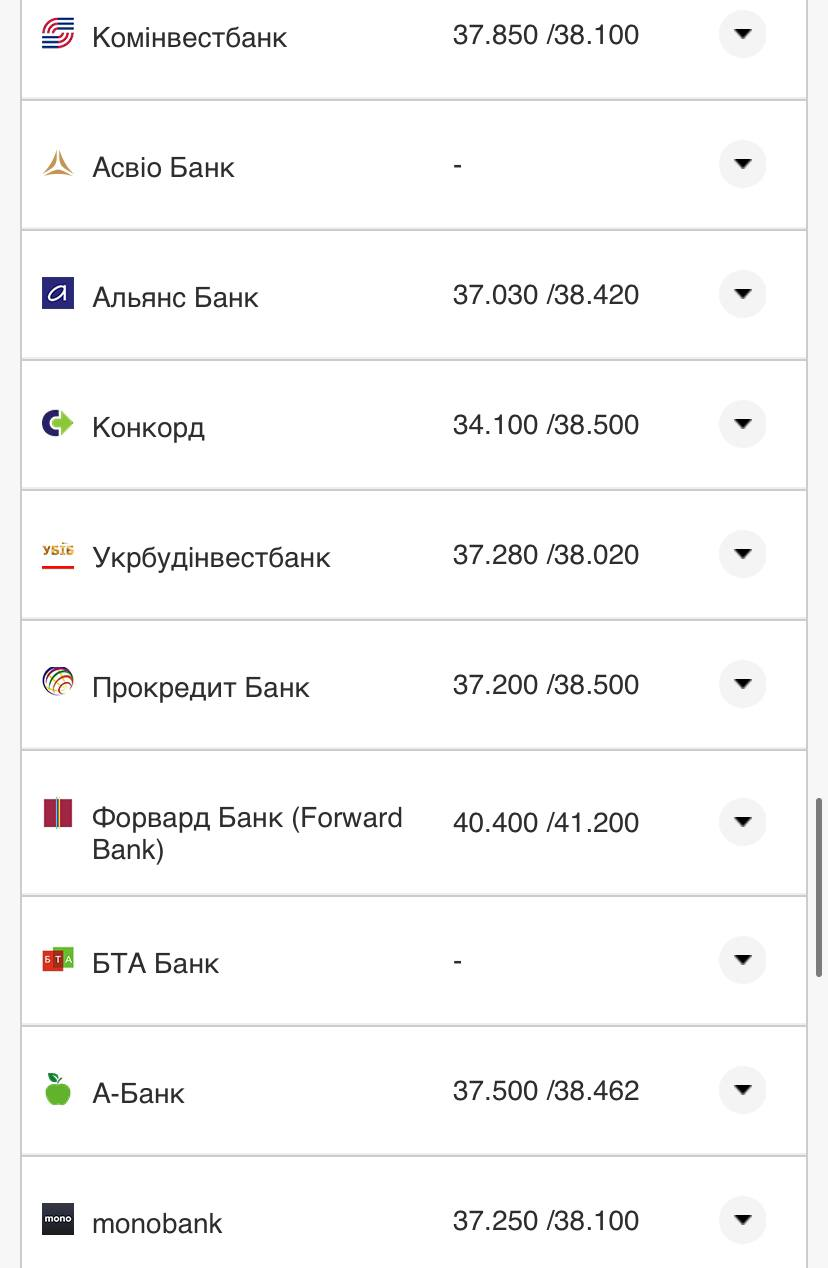This screenshot has width=828, height=1268.
Task: Click the page scrollbar thumb
Action: (x=819, y=886)
